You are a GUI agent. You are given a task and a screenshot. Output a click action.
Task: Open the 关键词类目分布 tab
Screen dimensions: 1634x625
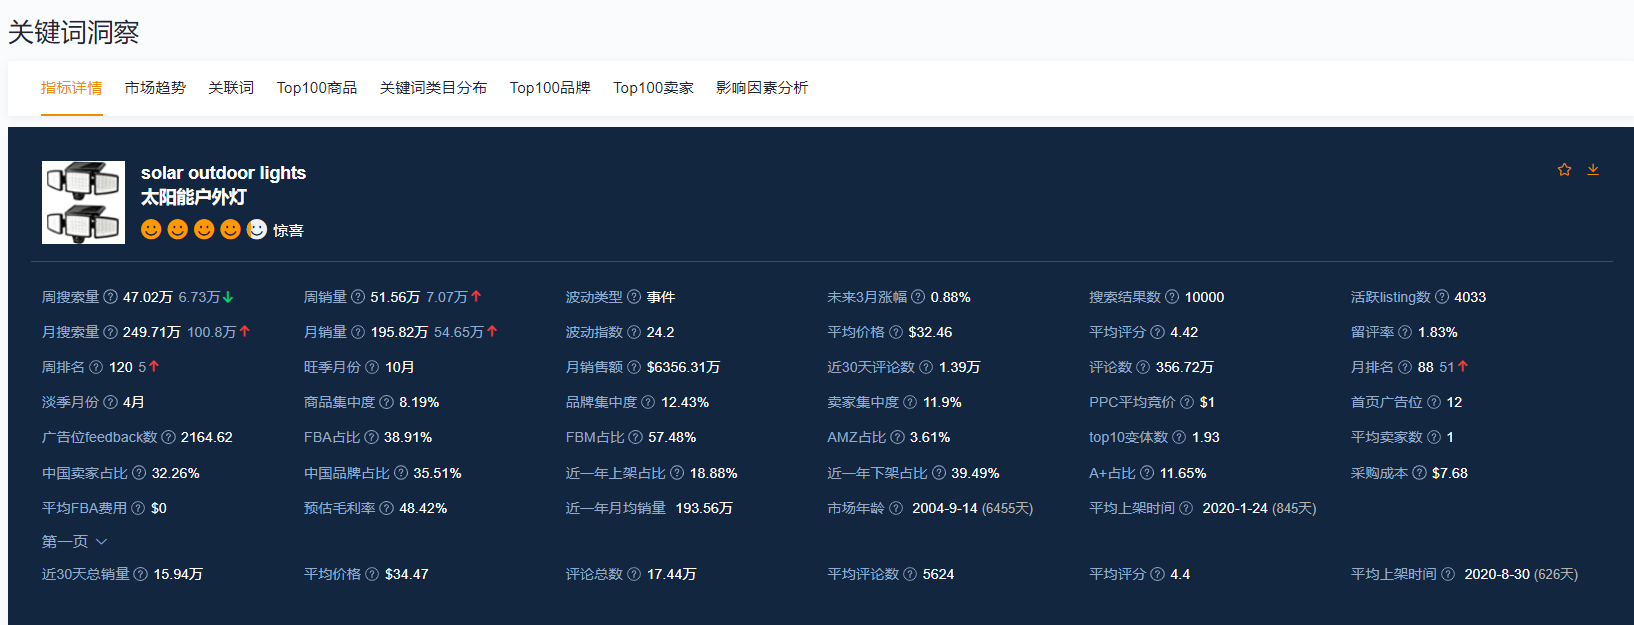tap(433, 88)
